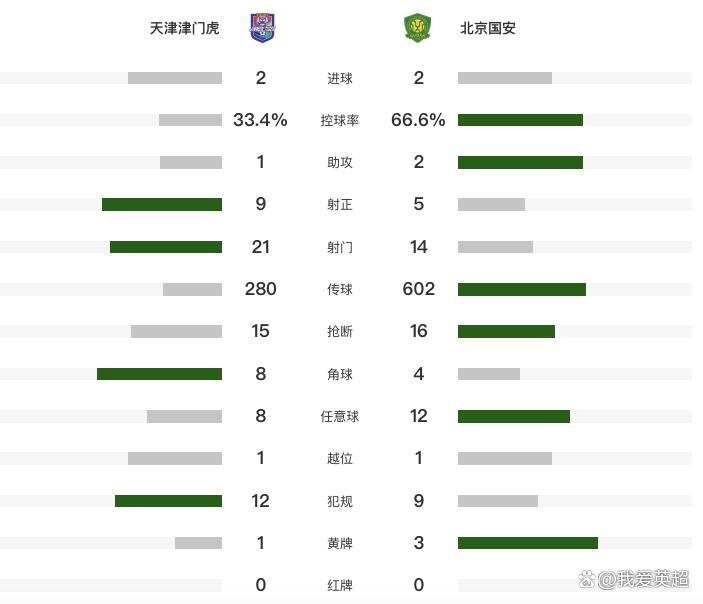Click Beijing's green tackles bar for 16
Viewport: 703px width, 604px height.
(506, 331)
